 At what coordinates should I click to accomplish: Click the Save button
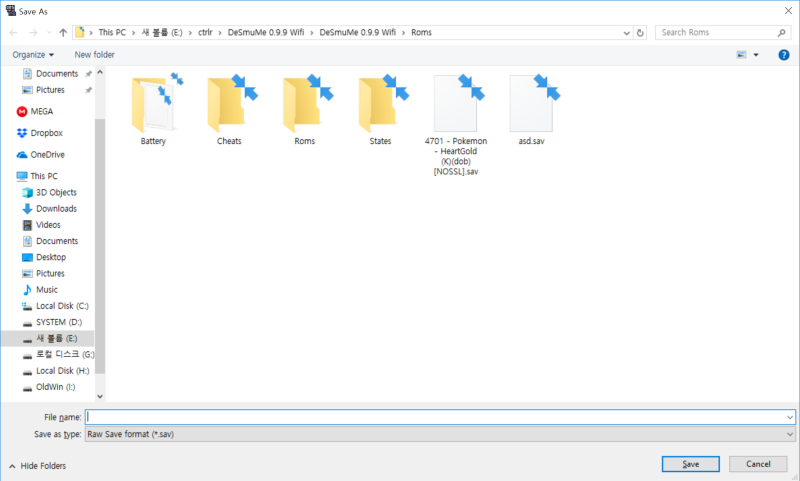[691, 464]
